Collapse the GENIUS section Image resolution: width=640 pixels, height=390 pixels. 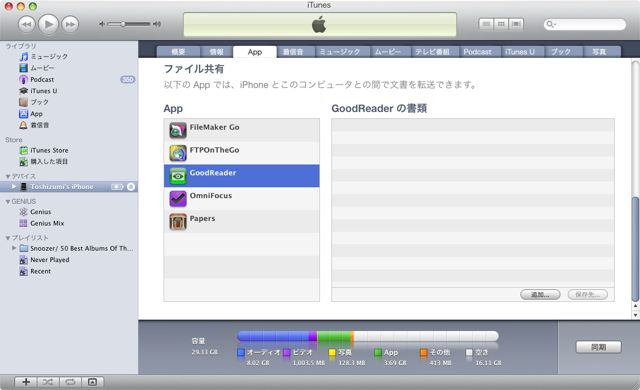[8, 202]
